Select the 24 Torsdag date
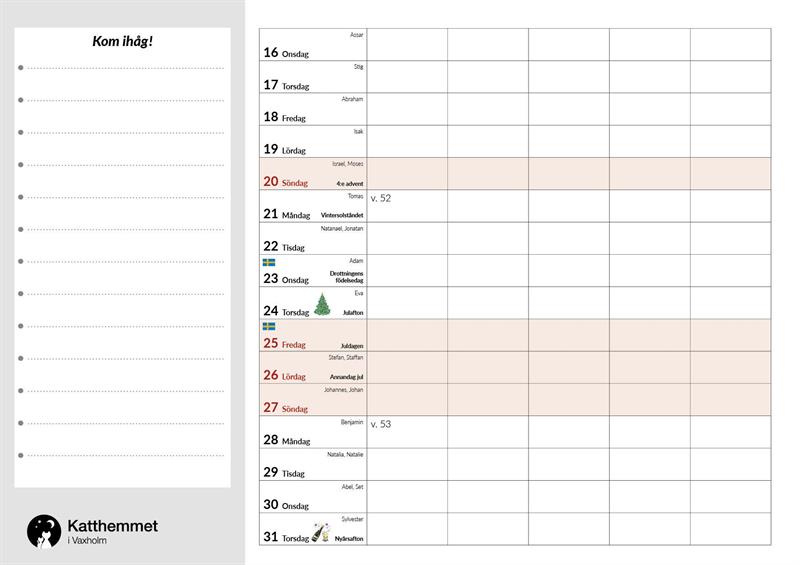This screenshot has height=565, width=800. tap(285, 311)
